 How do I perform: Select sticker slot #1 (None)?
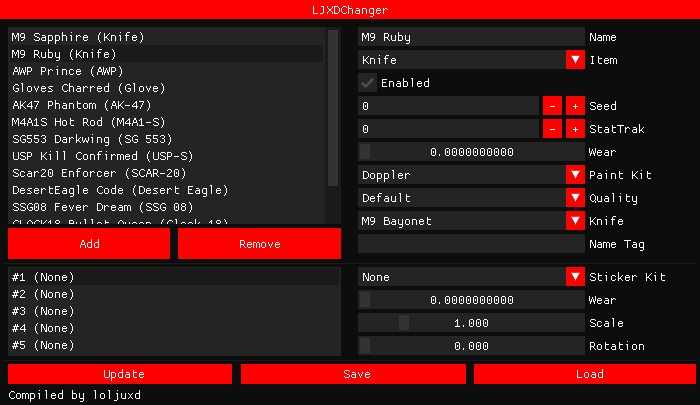(x=174, y=277)
